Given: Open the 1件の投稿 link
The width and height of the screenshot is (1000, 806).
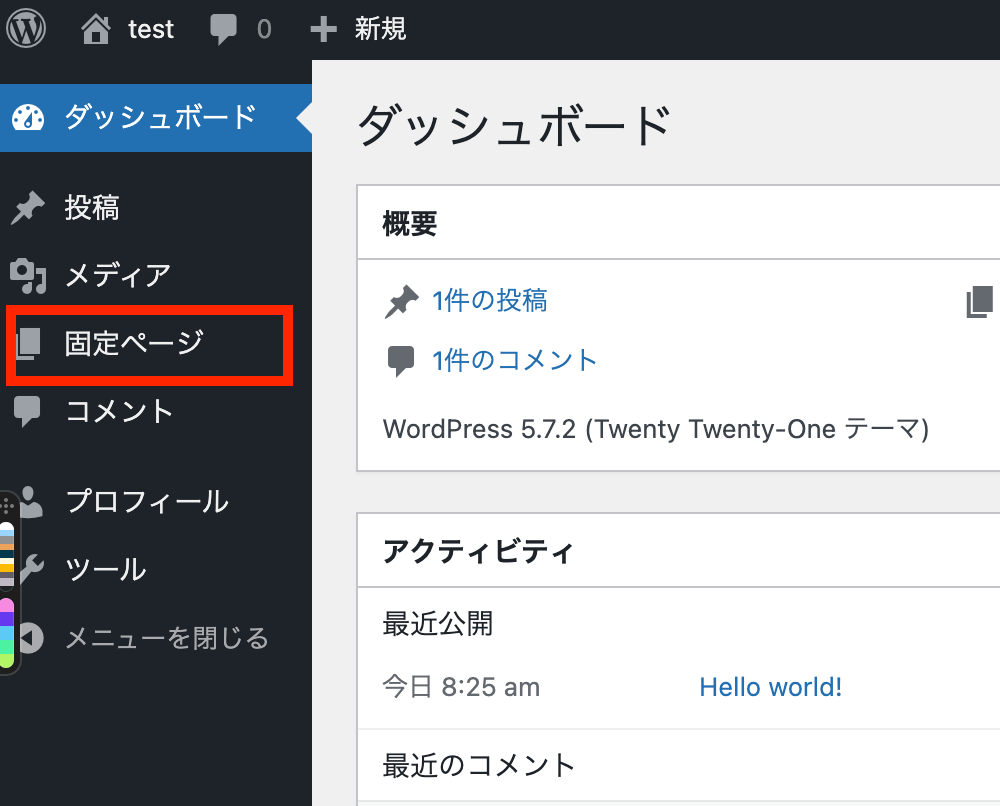Looking at the screenshot, I should coord(490,301).
